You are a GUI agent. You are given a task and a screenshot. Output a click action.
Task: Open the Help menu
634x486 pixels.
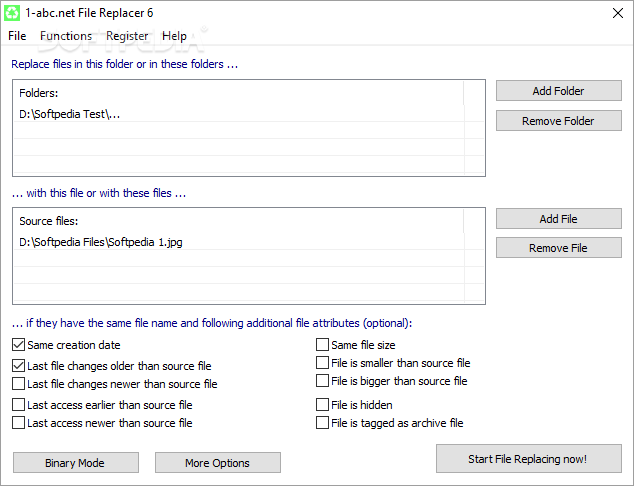174,36
